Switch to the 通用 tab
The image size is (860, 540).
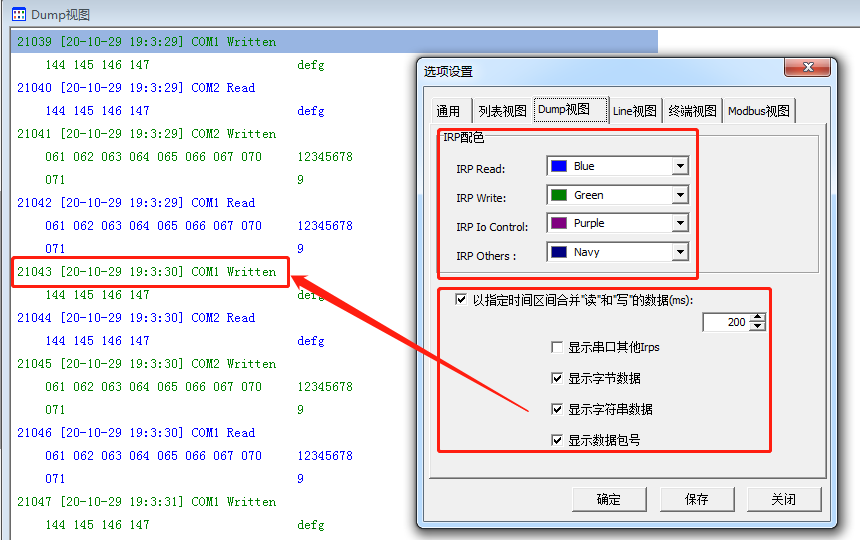[448, 111]
